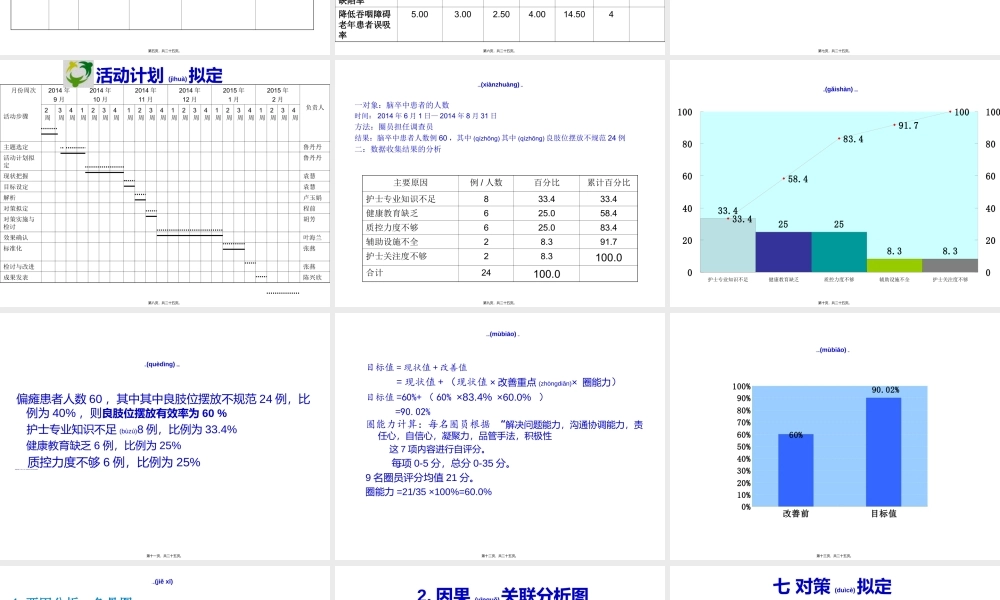Select the 辅助设施不全 table row label
The image size is (1000, 600).
[392, 242]
